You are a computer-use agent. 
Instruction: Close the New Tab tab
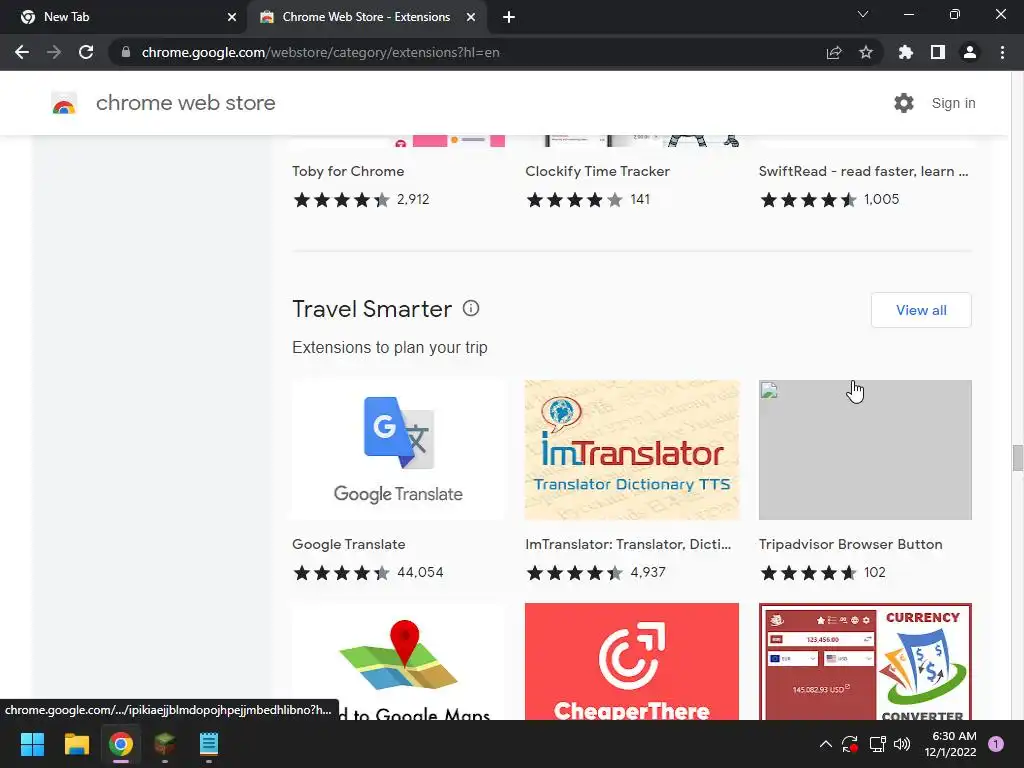pyautogui.click(x=232, y=17)
